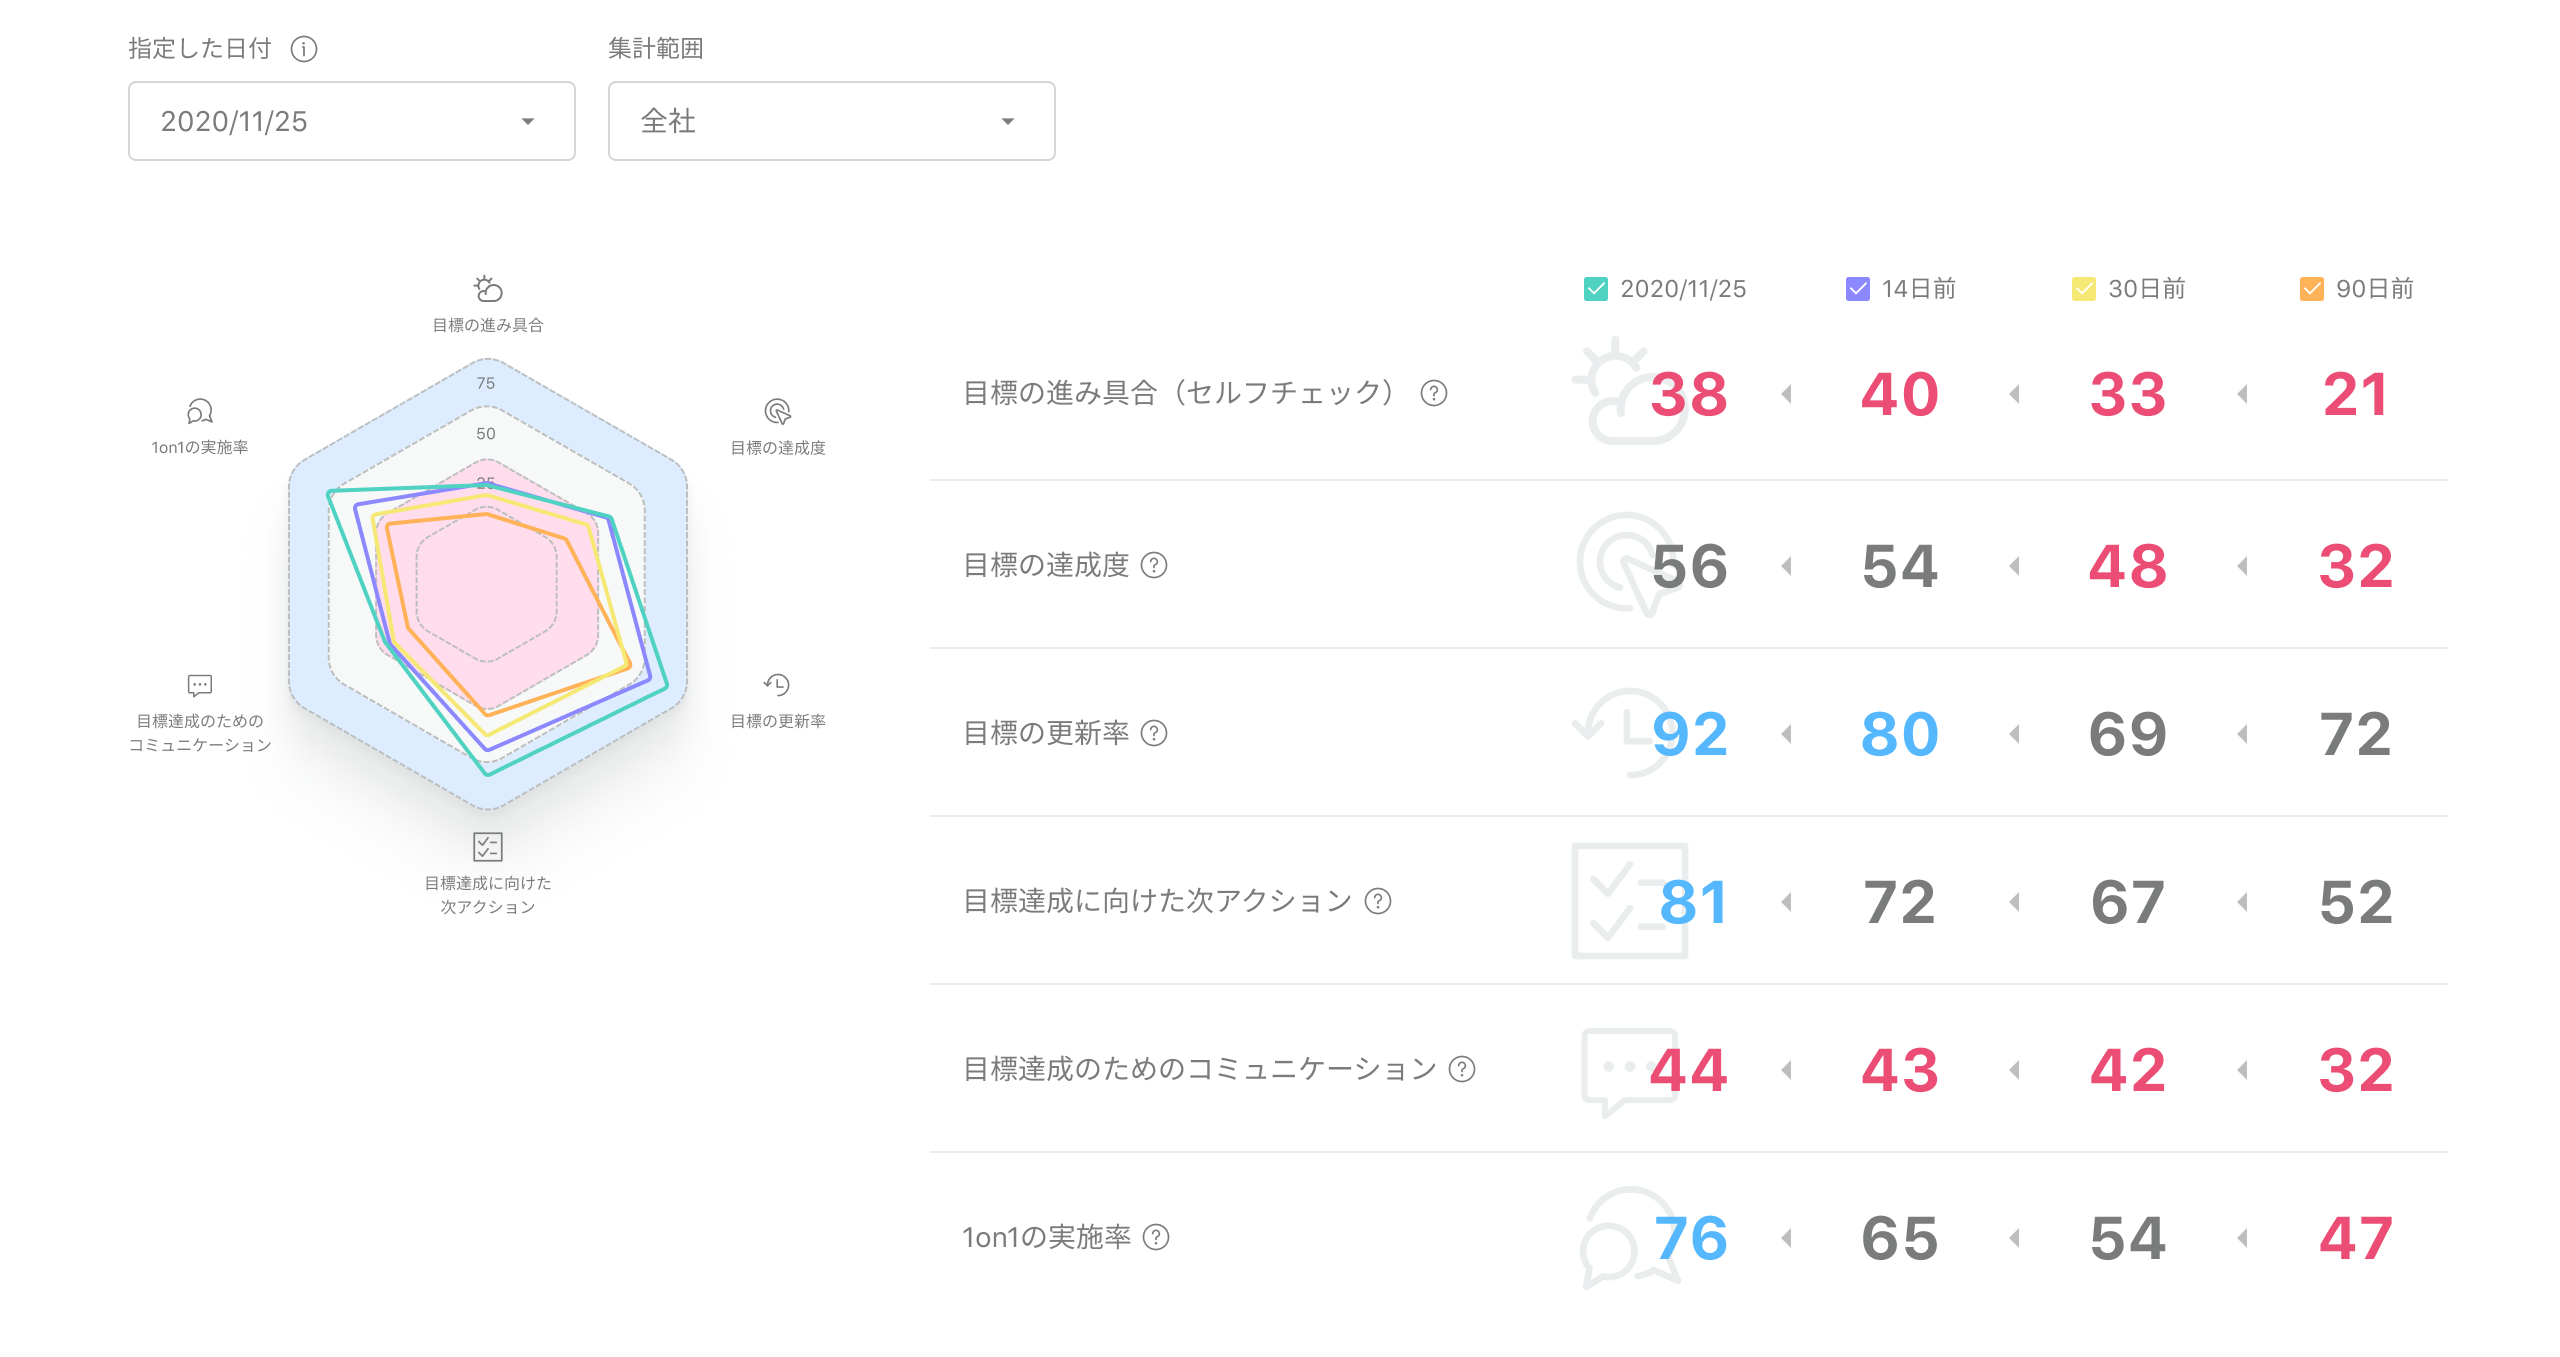
Task: Toggle the orange 90日前 checkbox
Action: tap(2311, 289)
